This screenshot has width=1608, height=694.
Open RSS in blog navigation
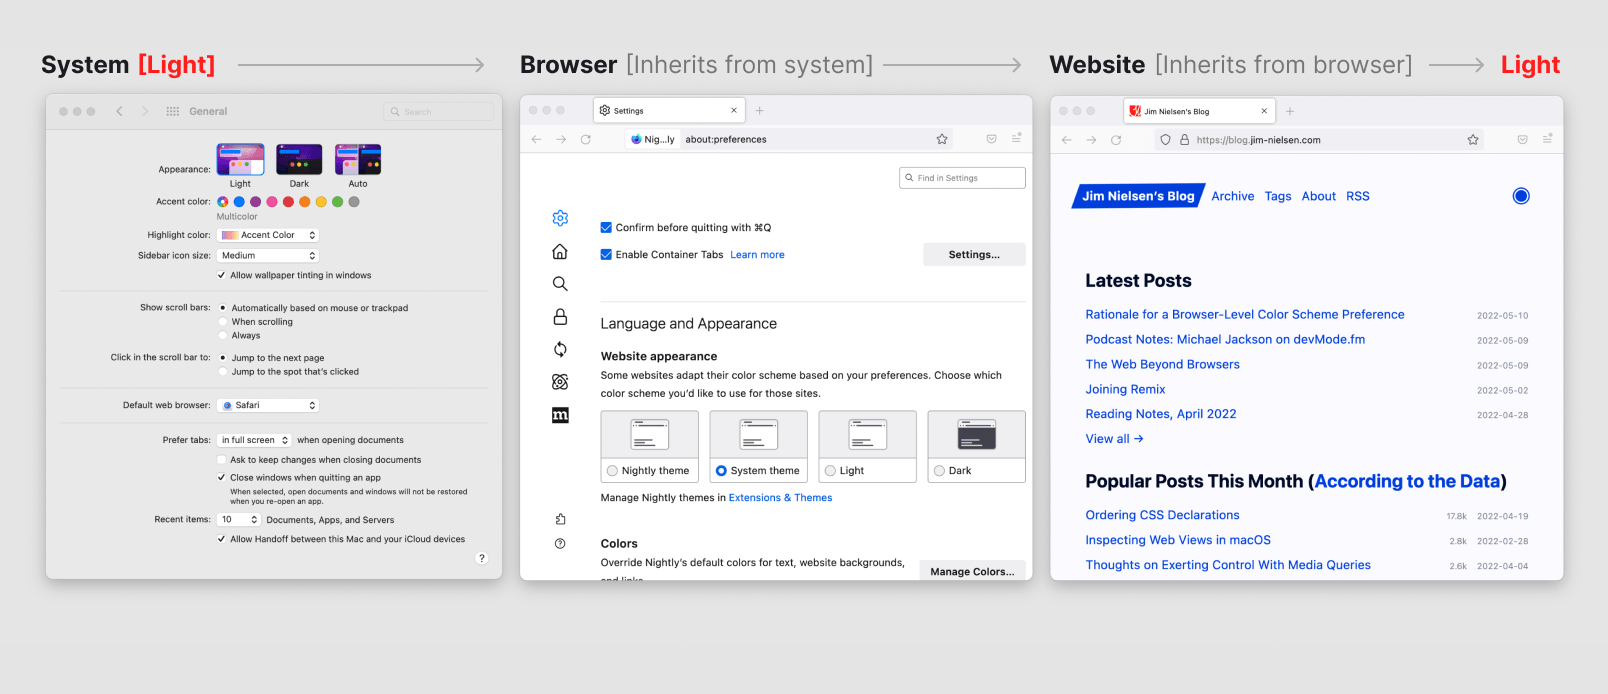tap(1358, 196)
